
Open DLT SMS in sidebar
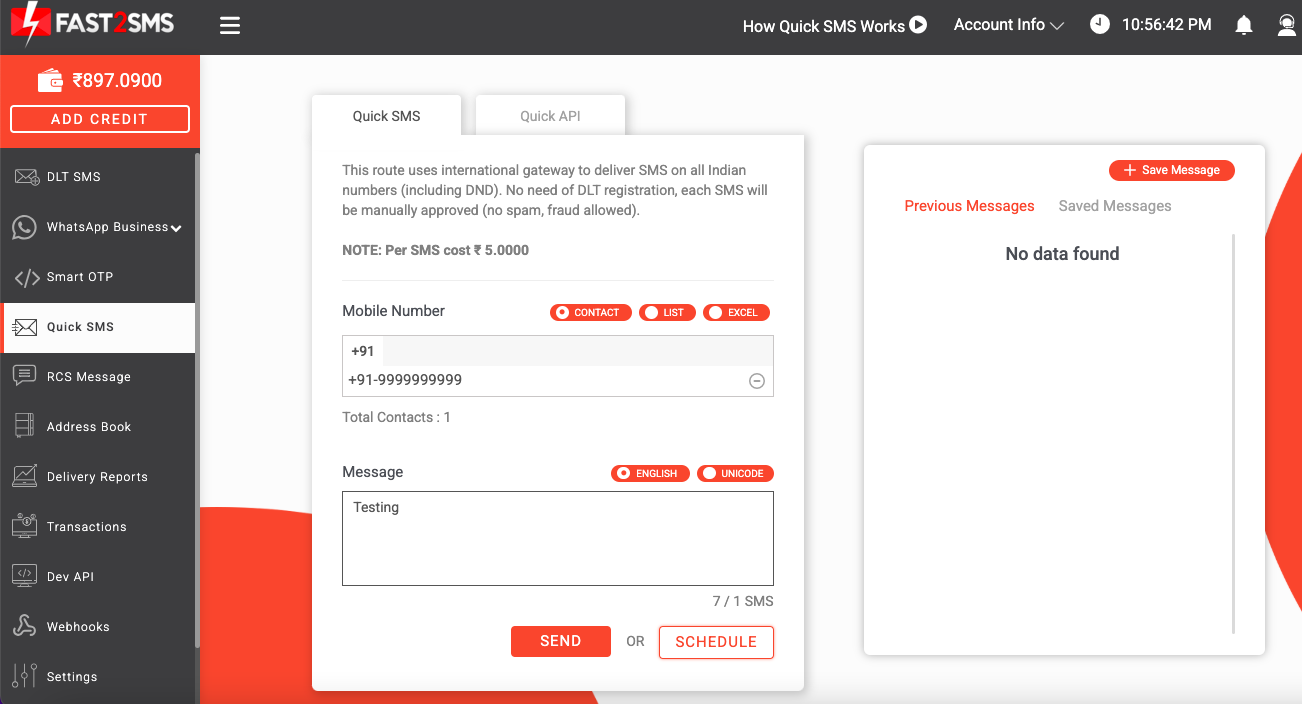click(x=98, y=177)
